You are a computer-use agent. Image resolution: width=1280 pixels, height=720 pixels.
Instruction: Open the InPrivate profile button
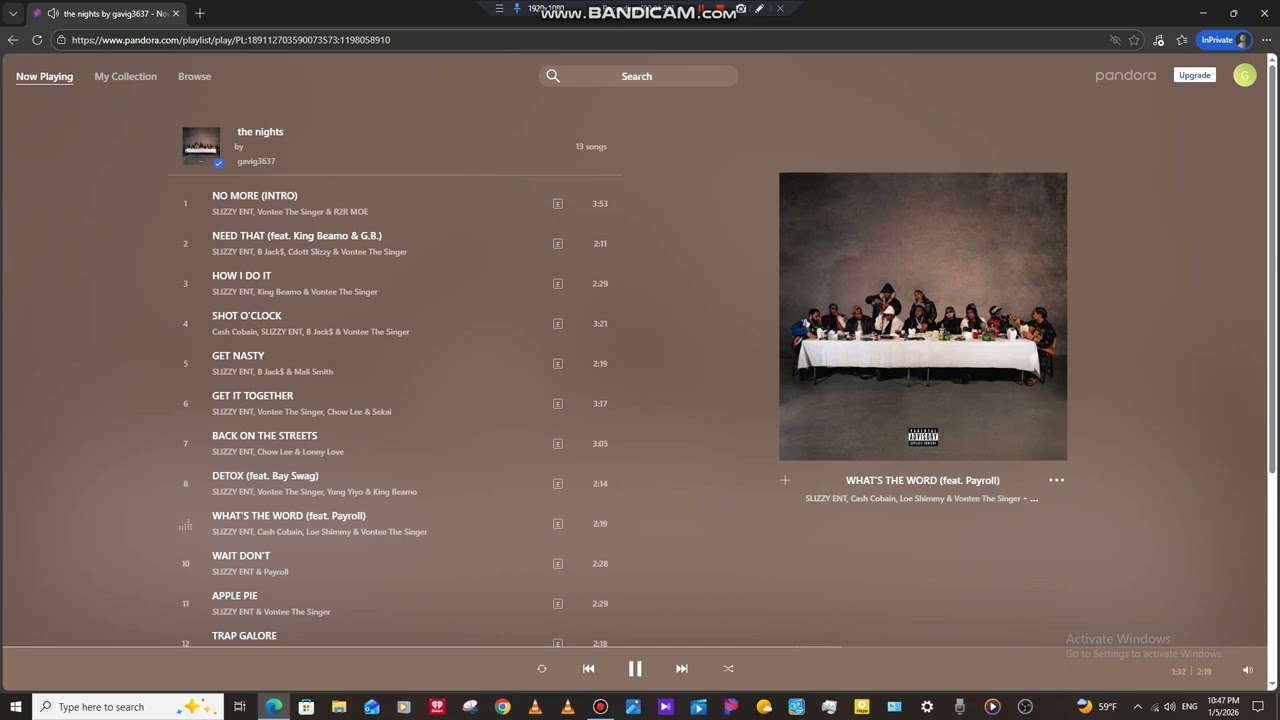click(1225, 40)
